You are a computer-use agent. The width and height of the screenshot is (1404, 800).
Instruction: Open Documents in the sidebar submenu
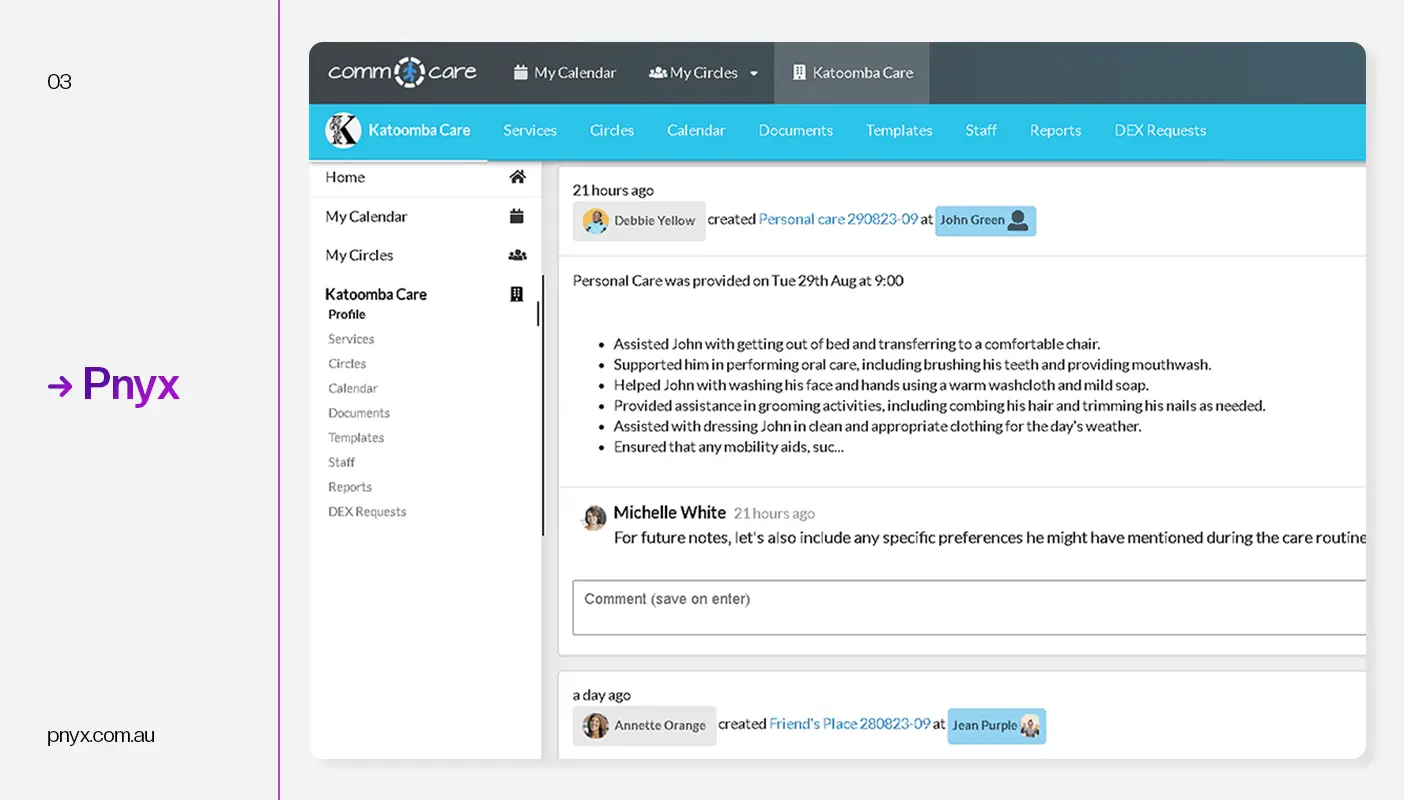point(359,413)
